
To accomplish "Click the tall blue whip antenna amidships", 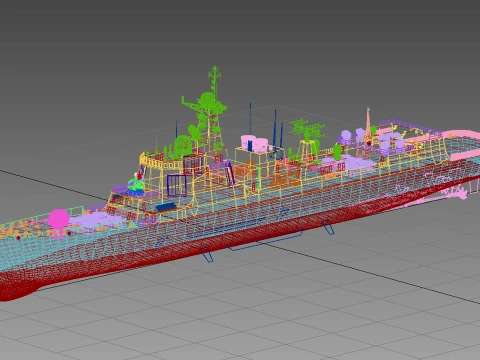I will click(251, 127).
